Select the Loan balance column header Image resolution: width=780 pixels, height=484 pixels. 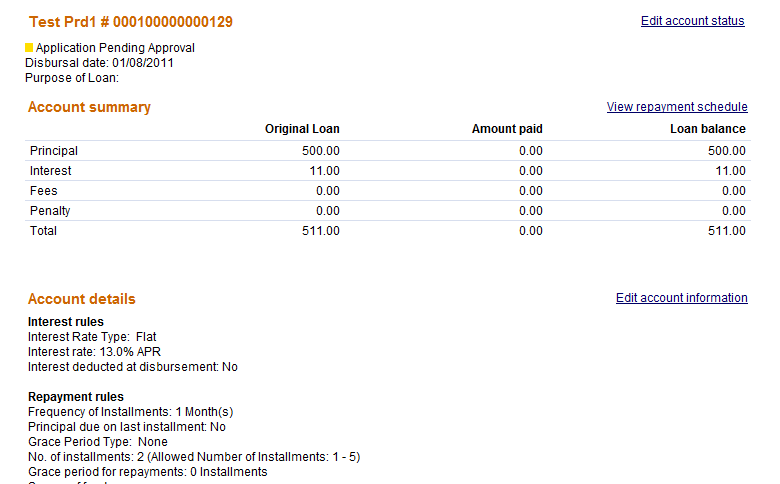707,129
